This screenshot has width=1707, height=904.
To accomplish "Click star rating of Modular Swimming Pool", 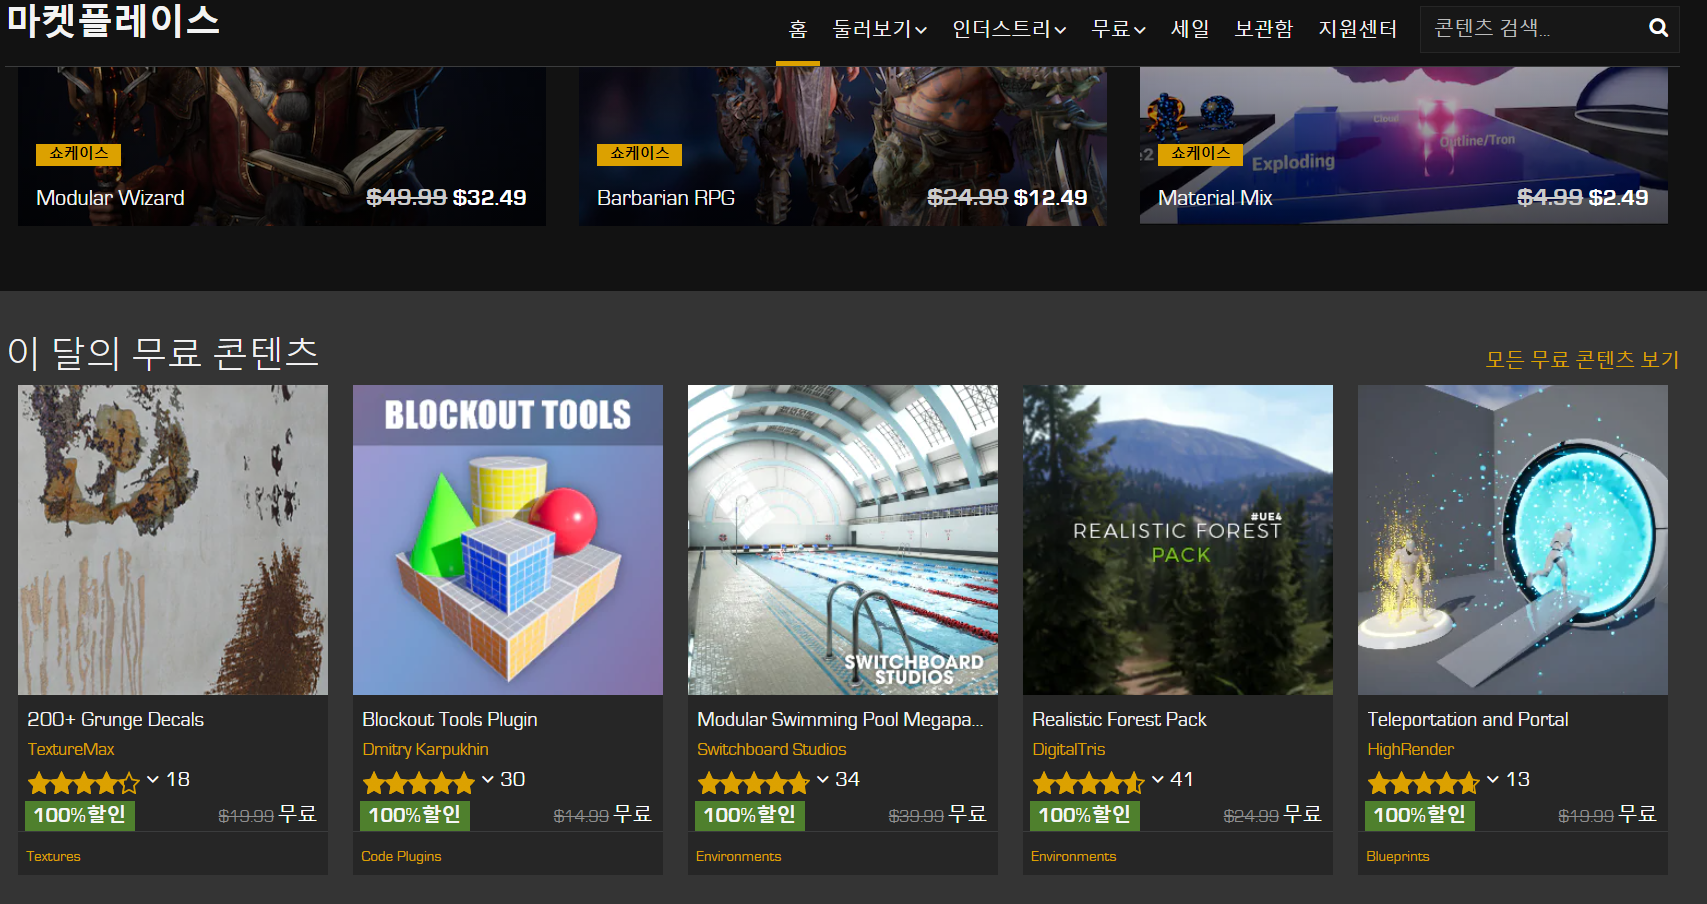I will point(754,782).
